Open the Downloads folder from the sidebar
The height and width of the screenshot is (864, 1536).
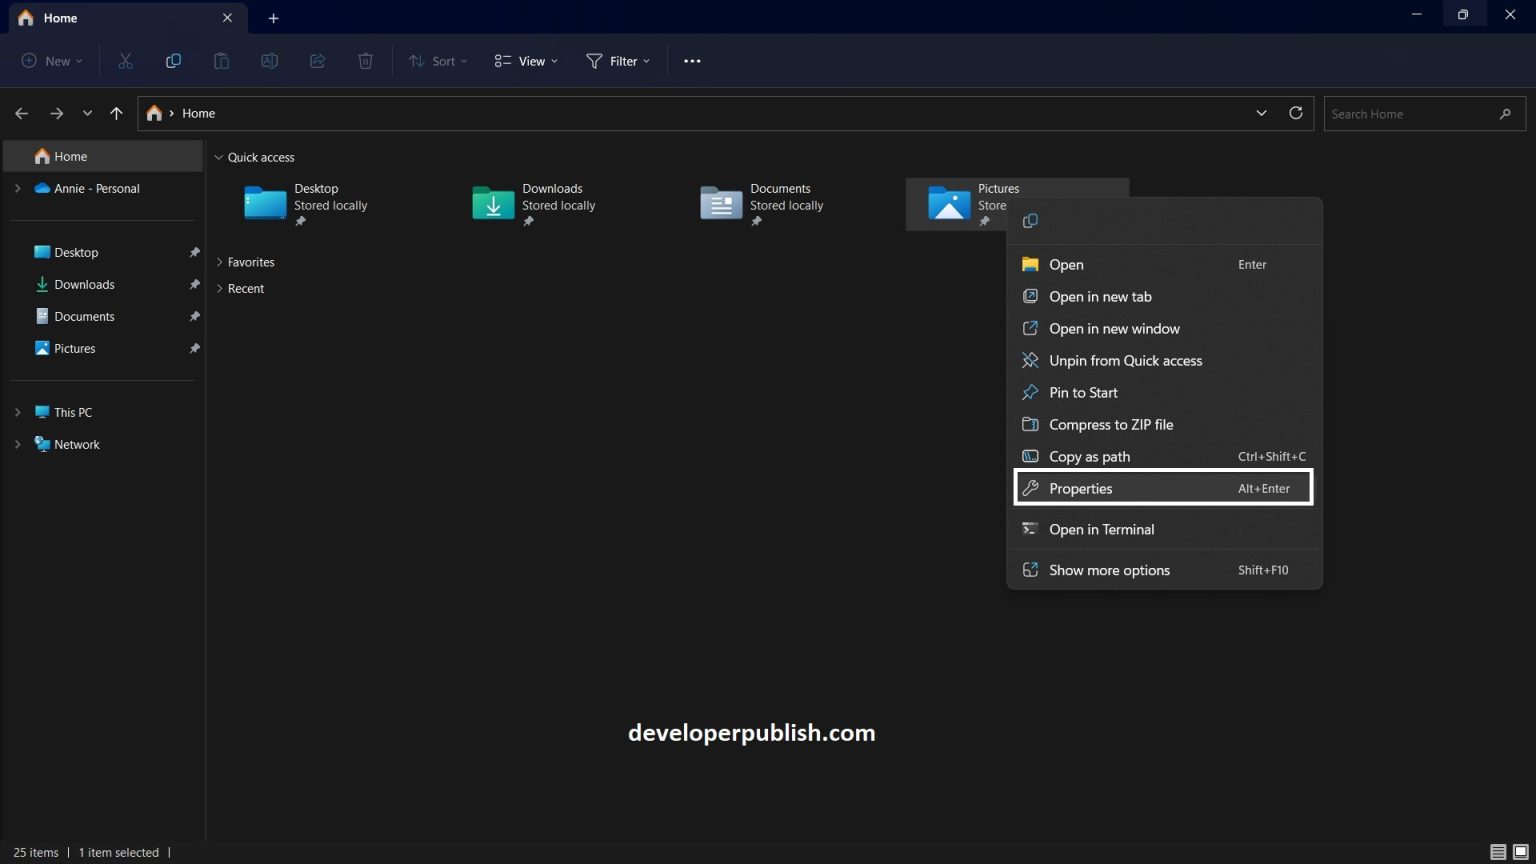[x=84, y=284]
